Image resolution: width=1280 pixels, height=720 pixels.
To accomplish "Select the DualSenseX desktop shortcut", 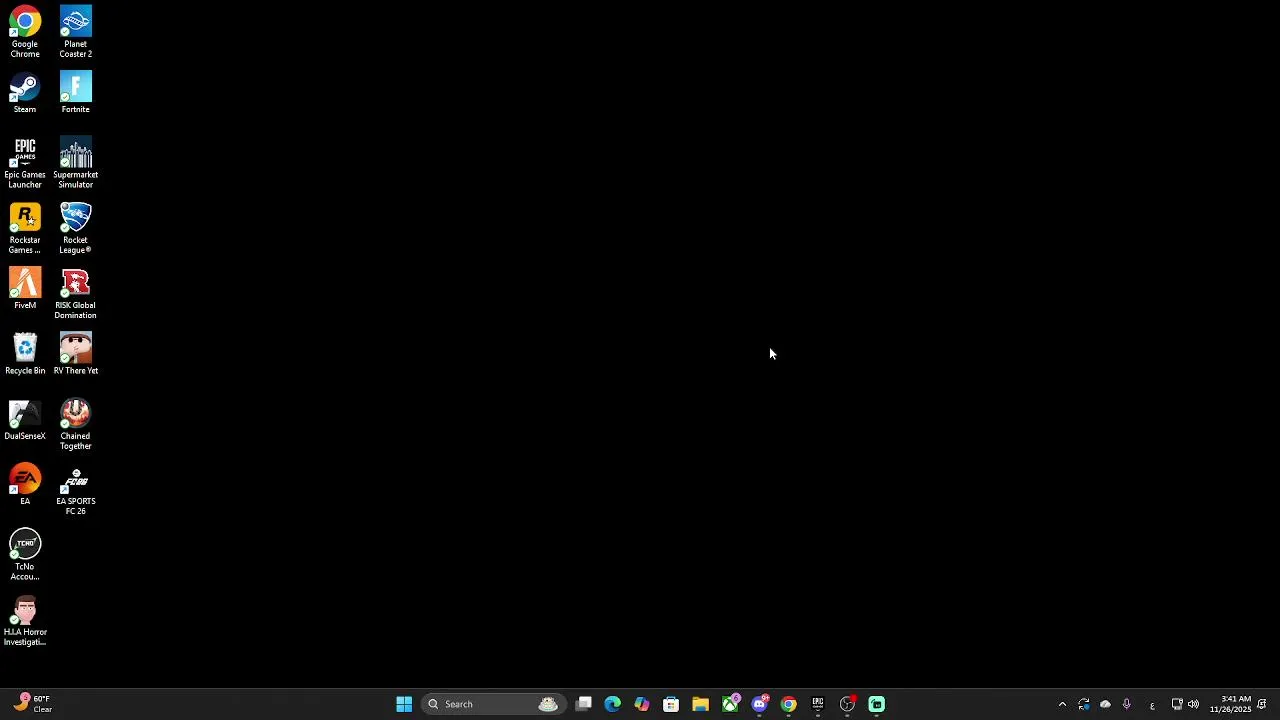I will click(x=25, y=420).
